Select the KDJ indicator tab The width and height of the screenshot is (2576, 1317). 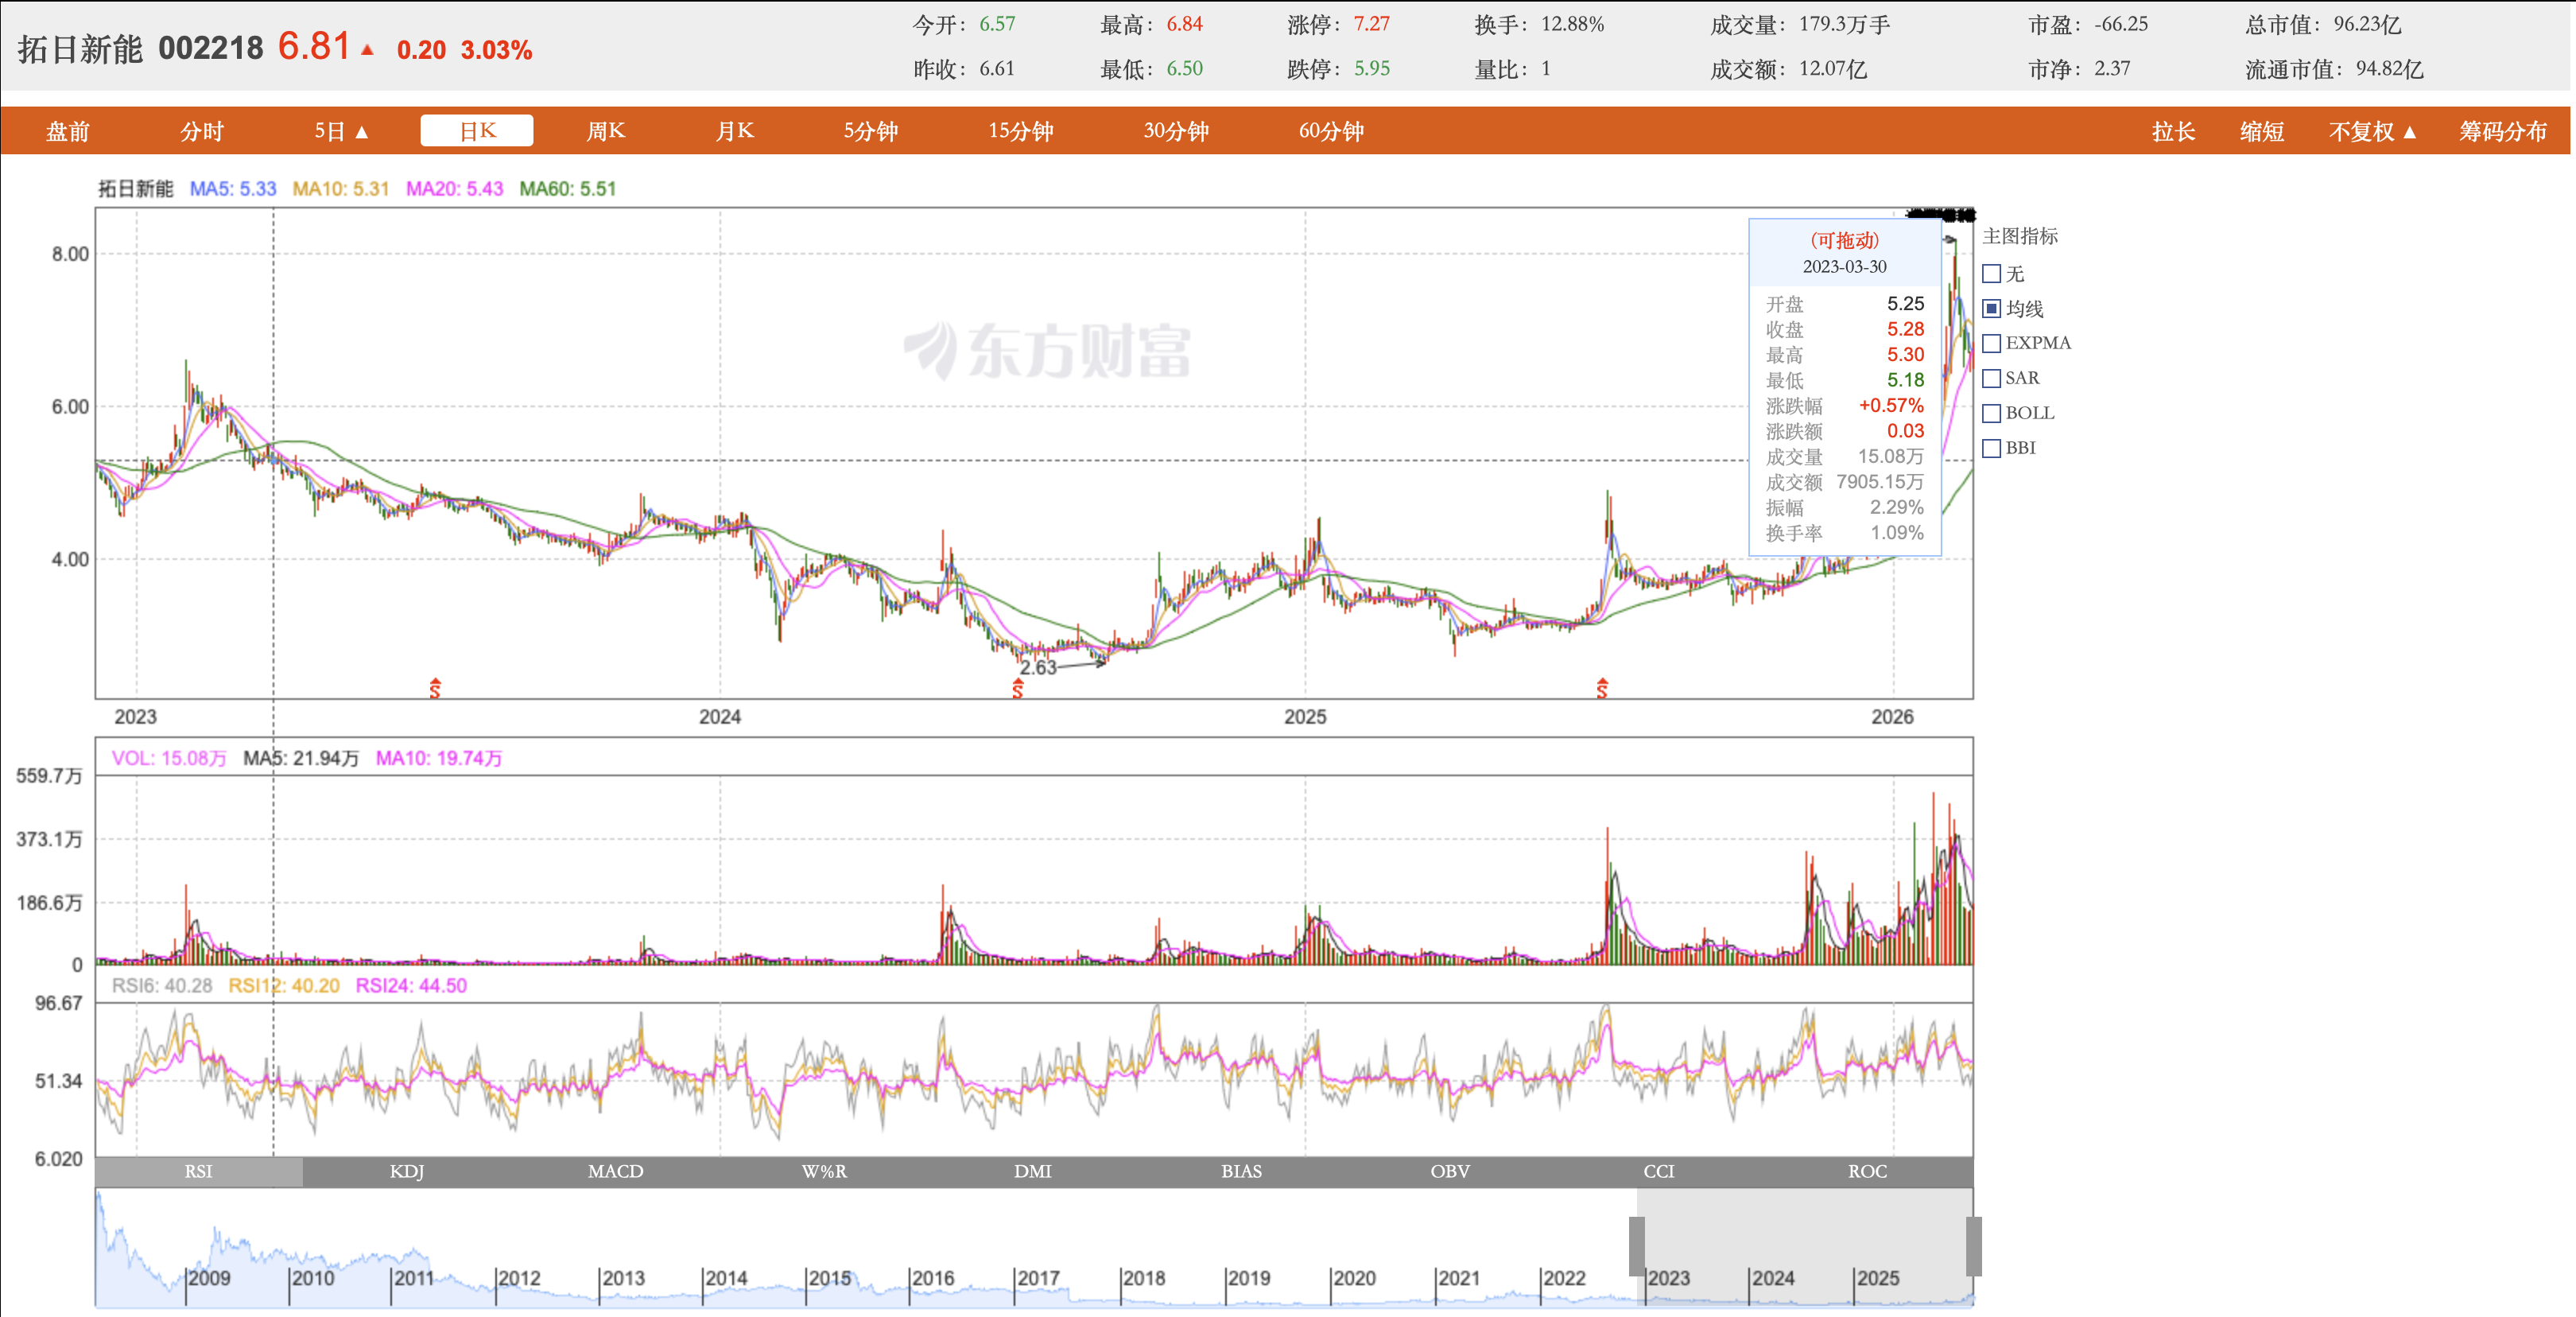(406, 1171)
